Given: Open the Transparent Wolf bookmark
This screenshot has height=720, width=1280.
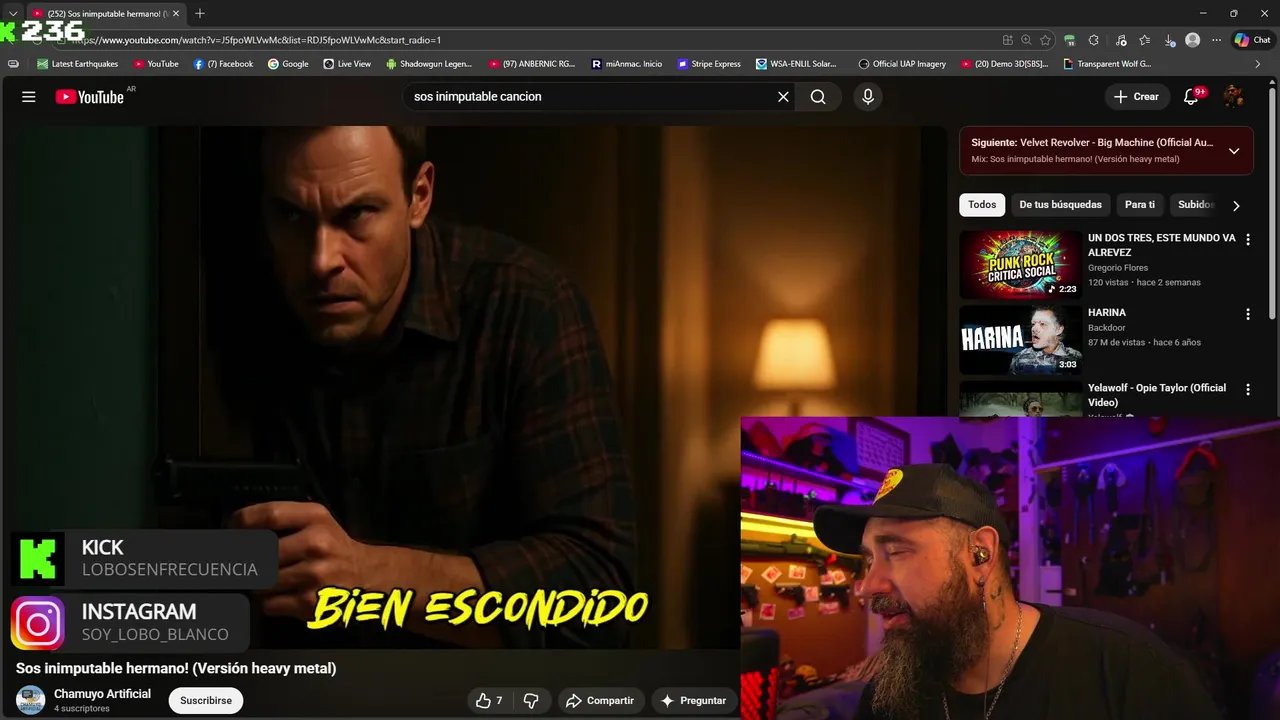Looking at the screenshot, I should [x=1107, y=64].
